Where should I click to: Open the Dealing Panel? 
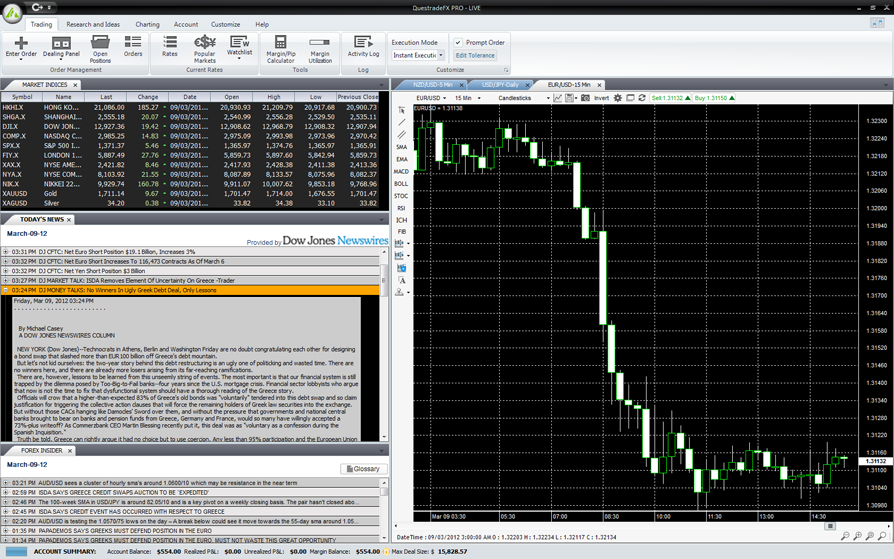point(61,47)
